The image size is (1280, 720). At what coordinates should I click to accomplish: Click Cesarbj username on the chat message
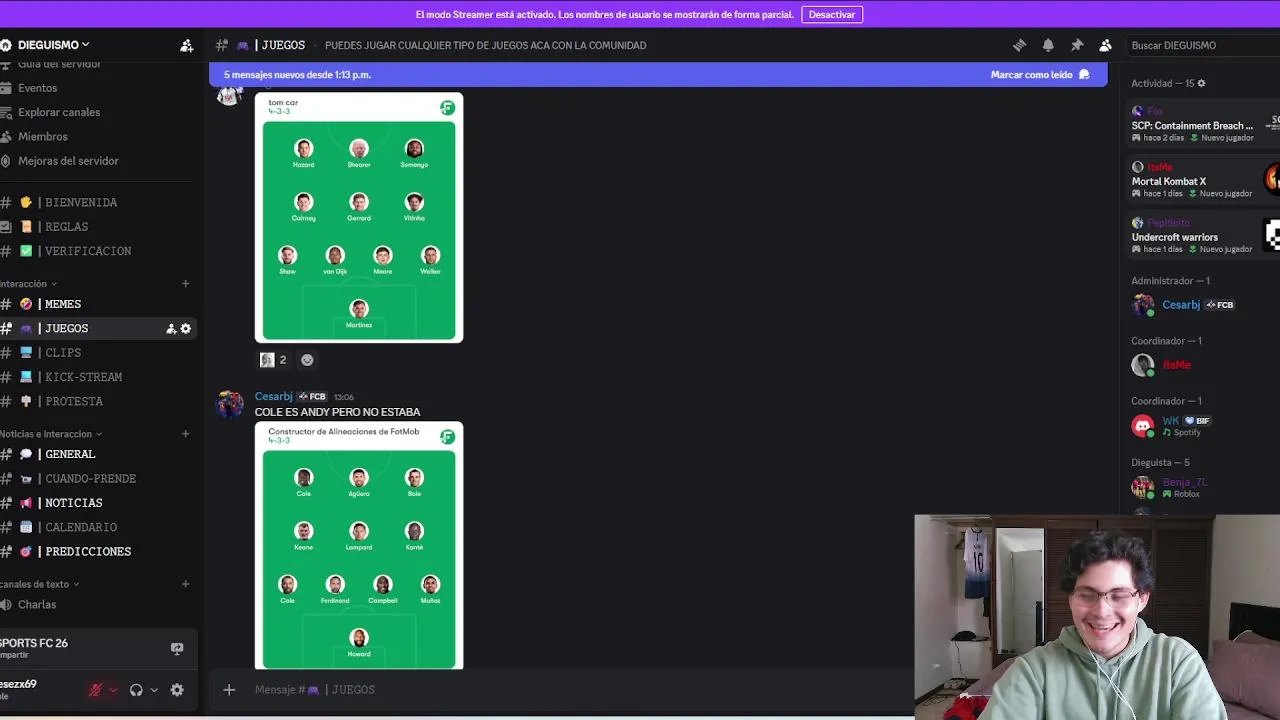pos(273,397)
